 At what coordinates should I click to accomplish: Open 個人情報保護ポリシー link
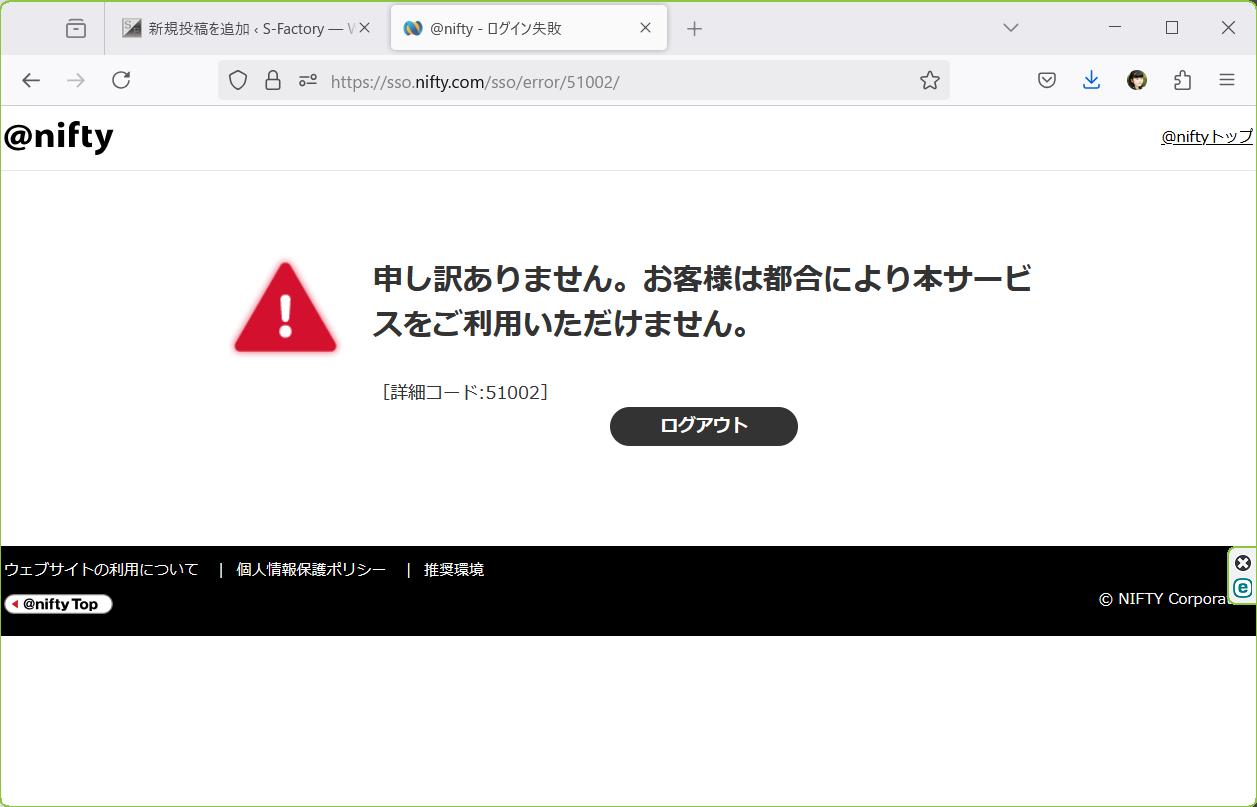311,569
